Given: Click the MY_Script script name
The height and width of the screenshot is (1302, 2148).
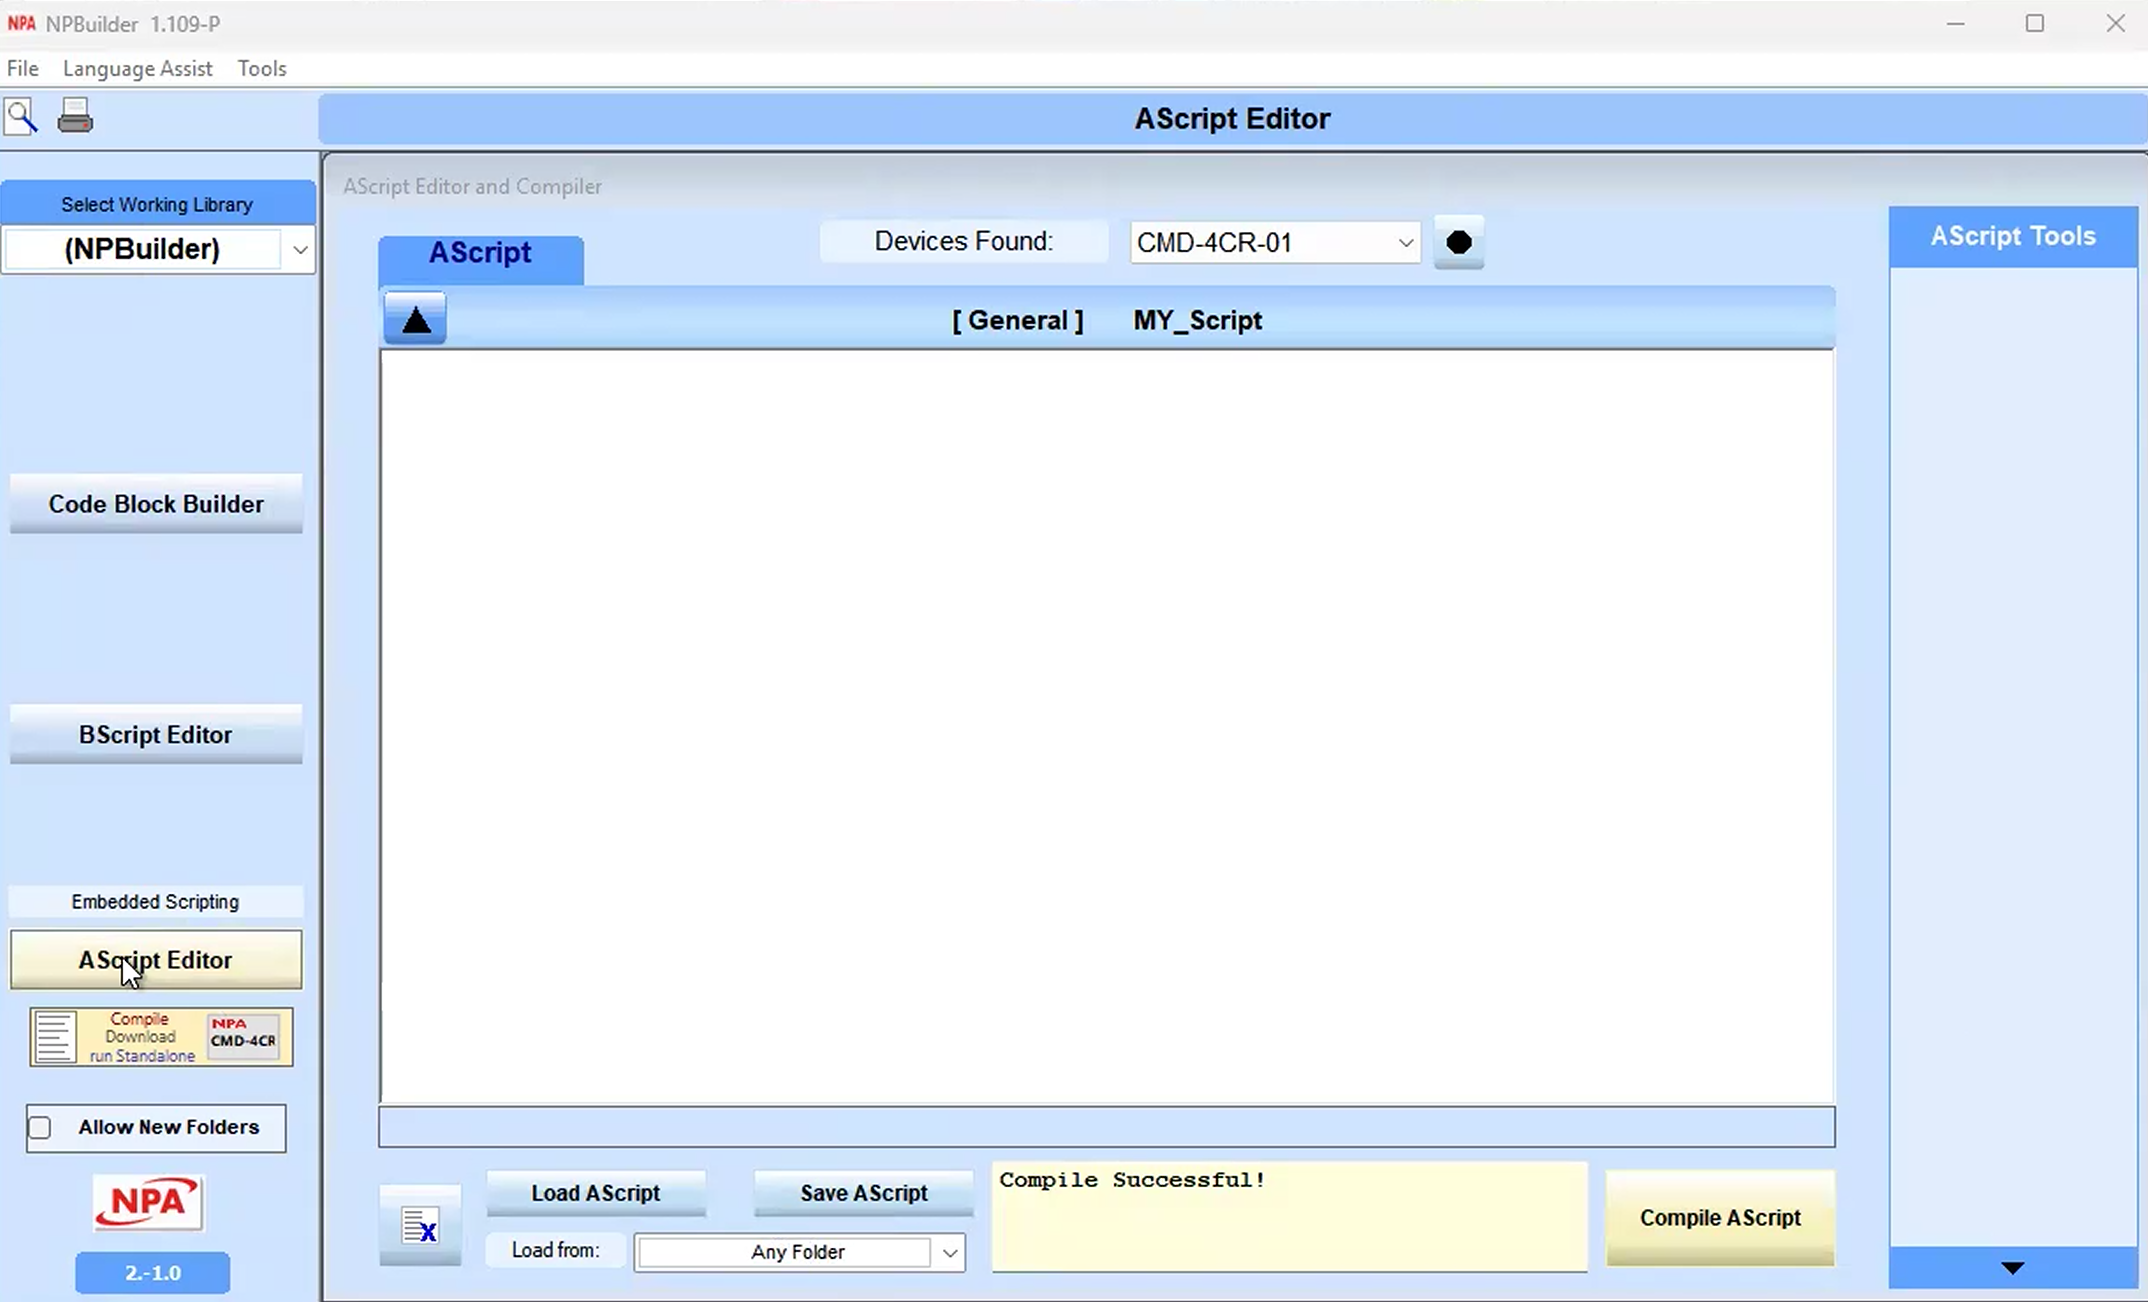Looking at the screenshot, I should (1197, 320).
